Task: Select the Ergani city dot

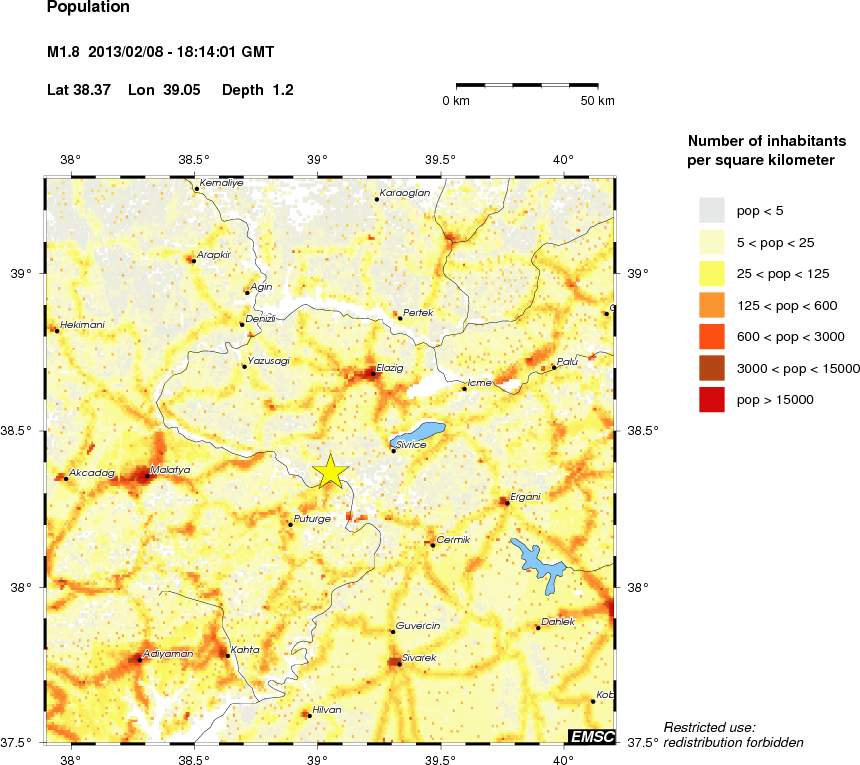Action: coord(507,502)
